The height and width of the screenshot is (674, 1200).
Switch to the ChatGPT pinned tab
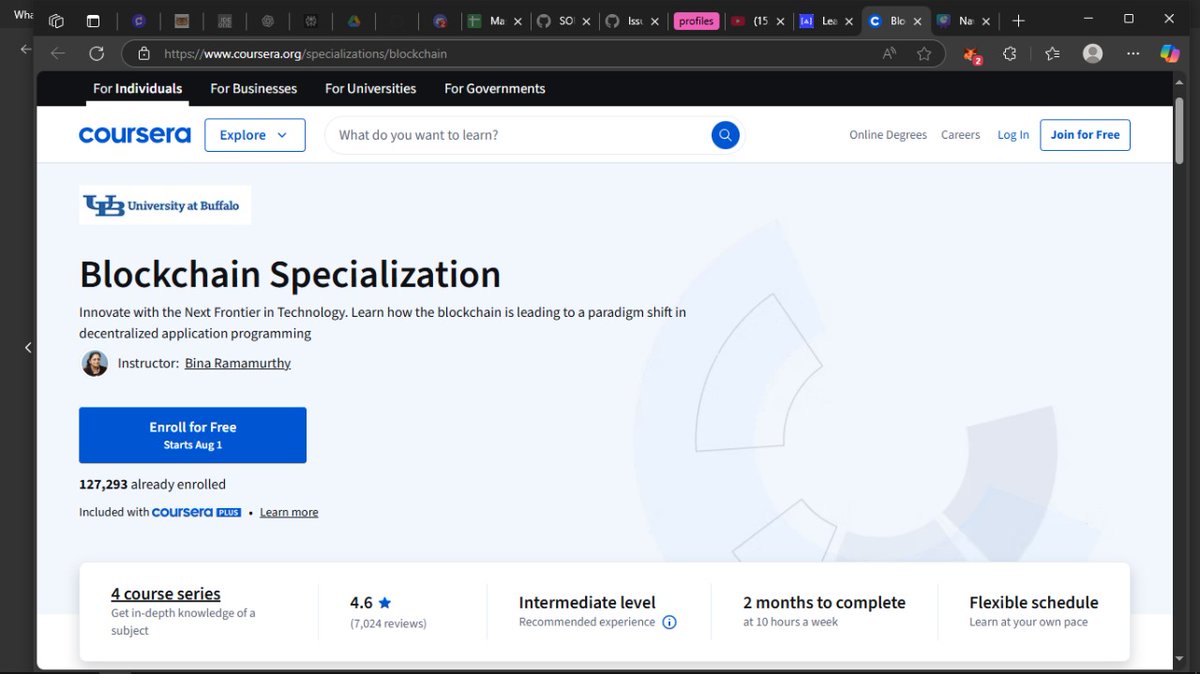tap(267, 21)
